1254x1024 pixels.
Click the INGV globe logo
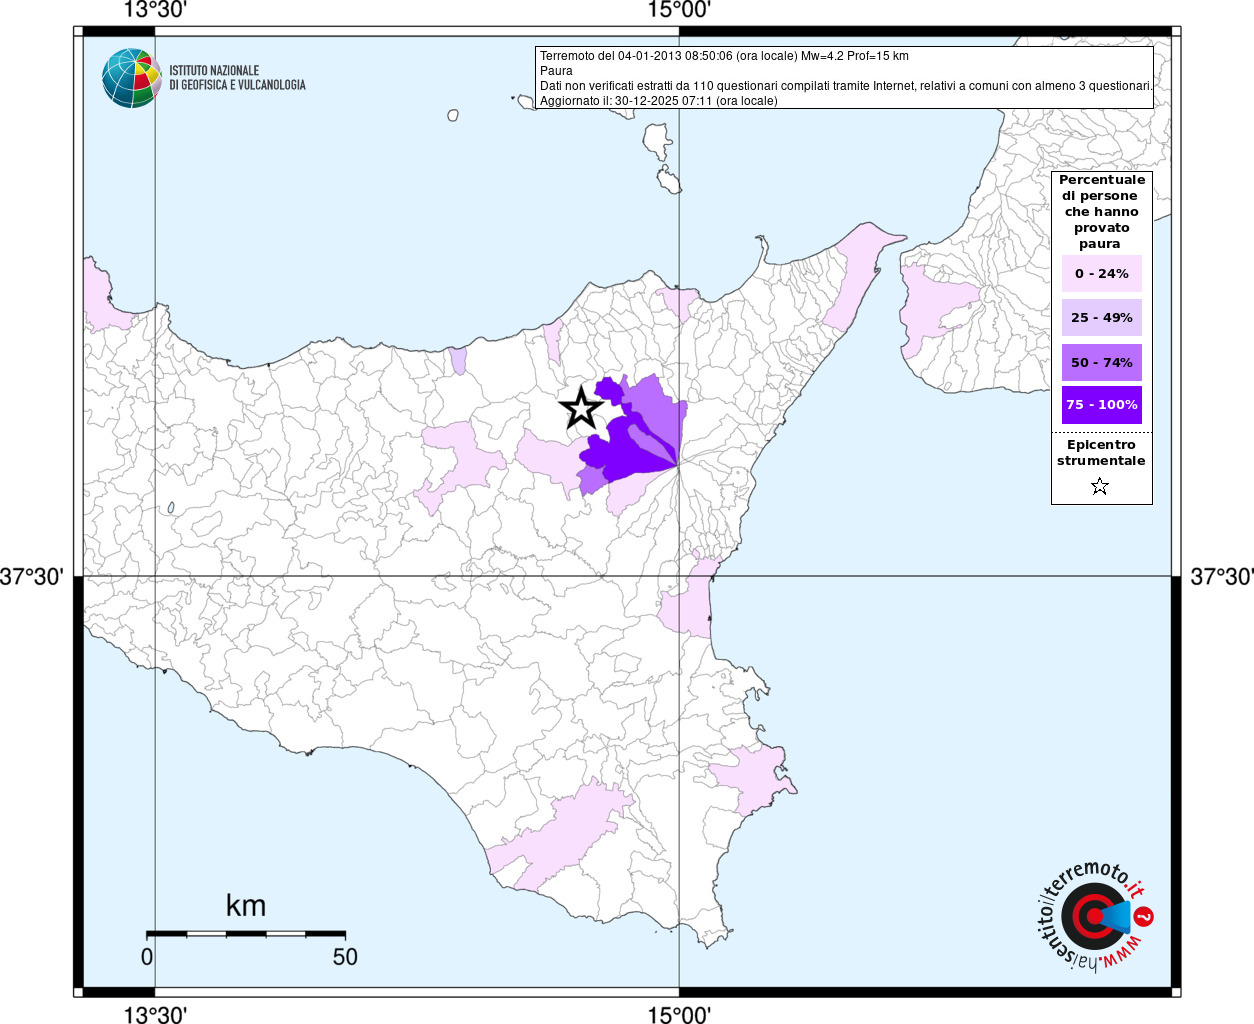pos(131,78)
